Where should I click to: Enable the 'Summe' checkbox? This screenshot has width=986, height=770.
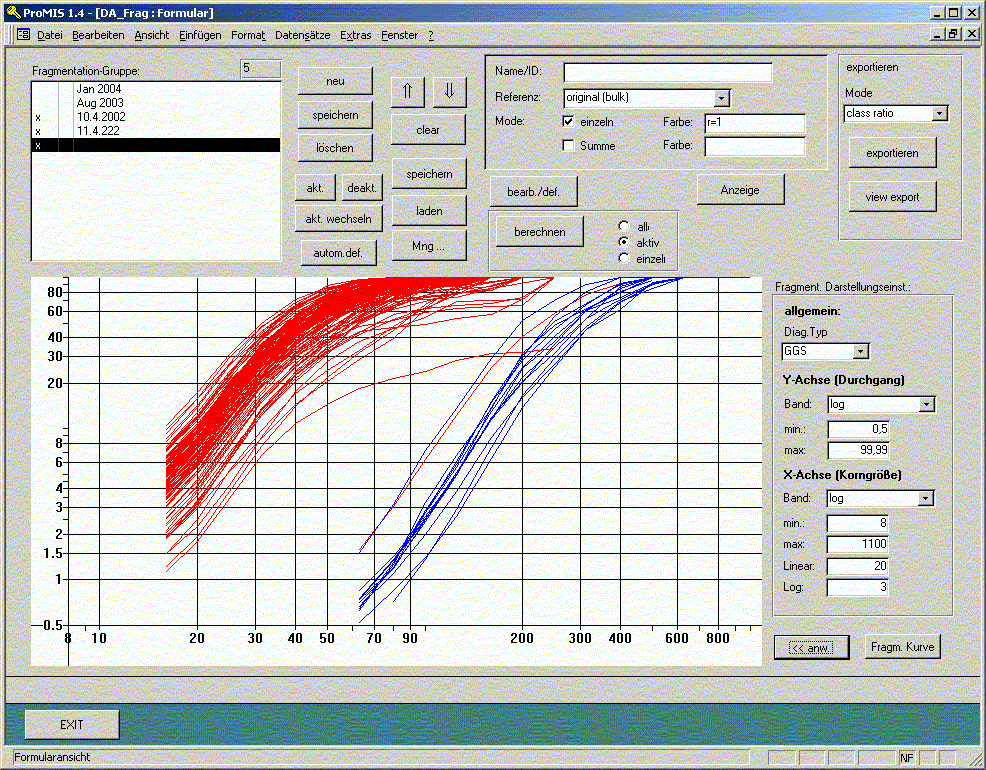tap(569, 146)
